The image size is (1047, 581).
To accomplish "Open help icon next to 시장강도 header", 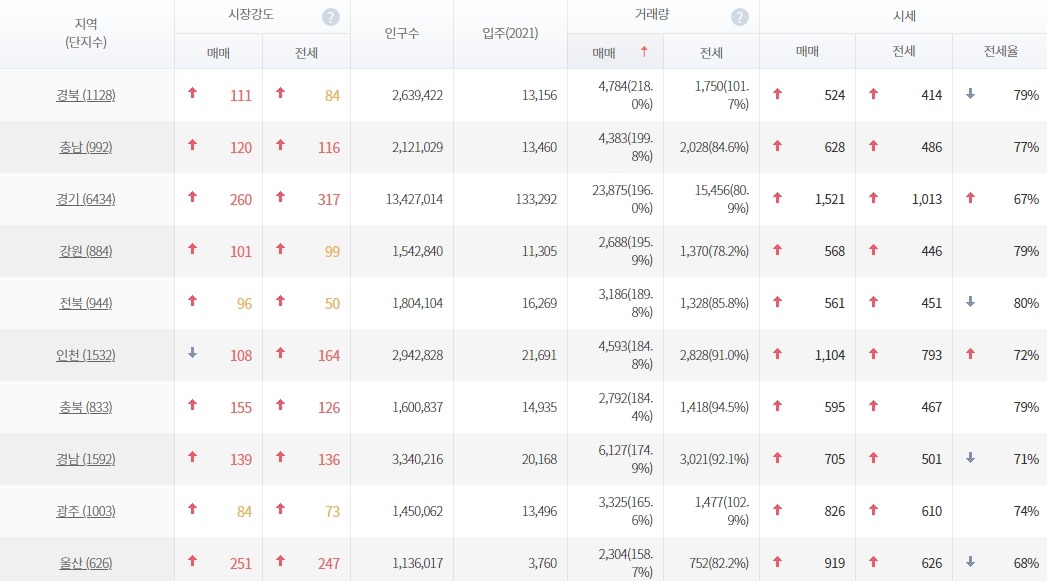I will tap(331, 17).
